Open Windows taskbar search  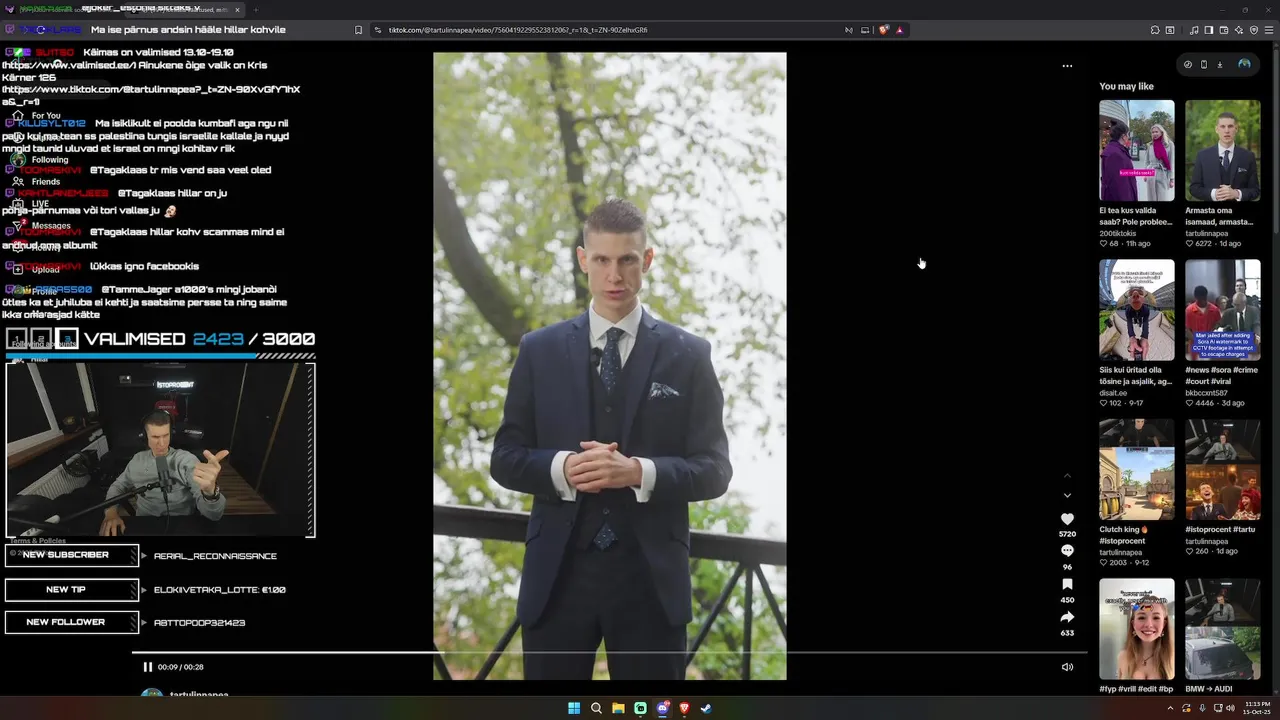[596, 708]
